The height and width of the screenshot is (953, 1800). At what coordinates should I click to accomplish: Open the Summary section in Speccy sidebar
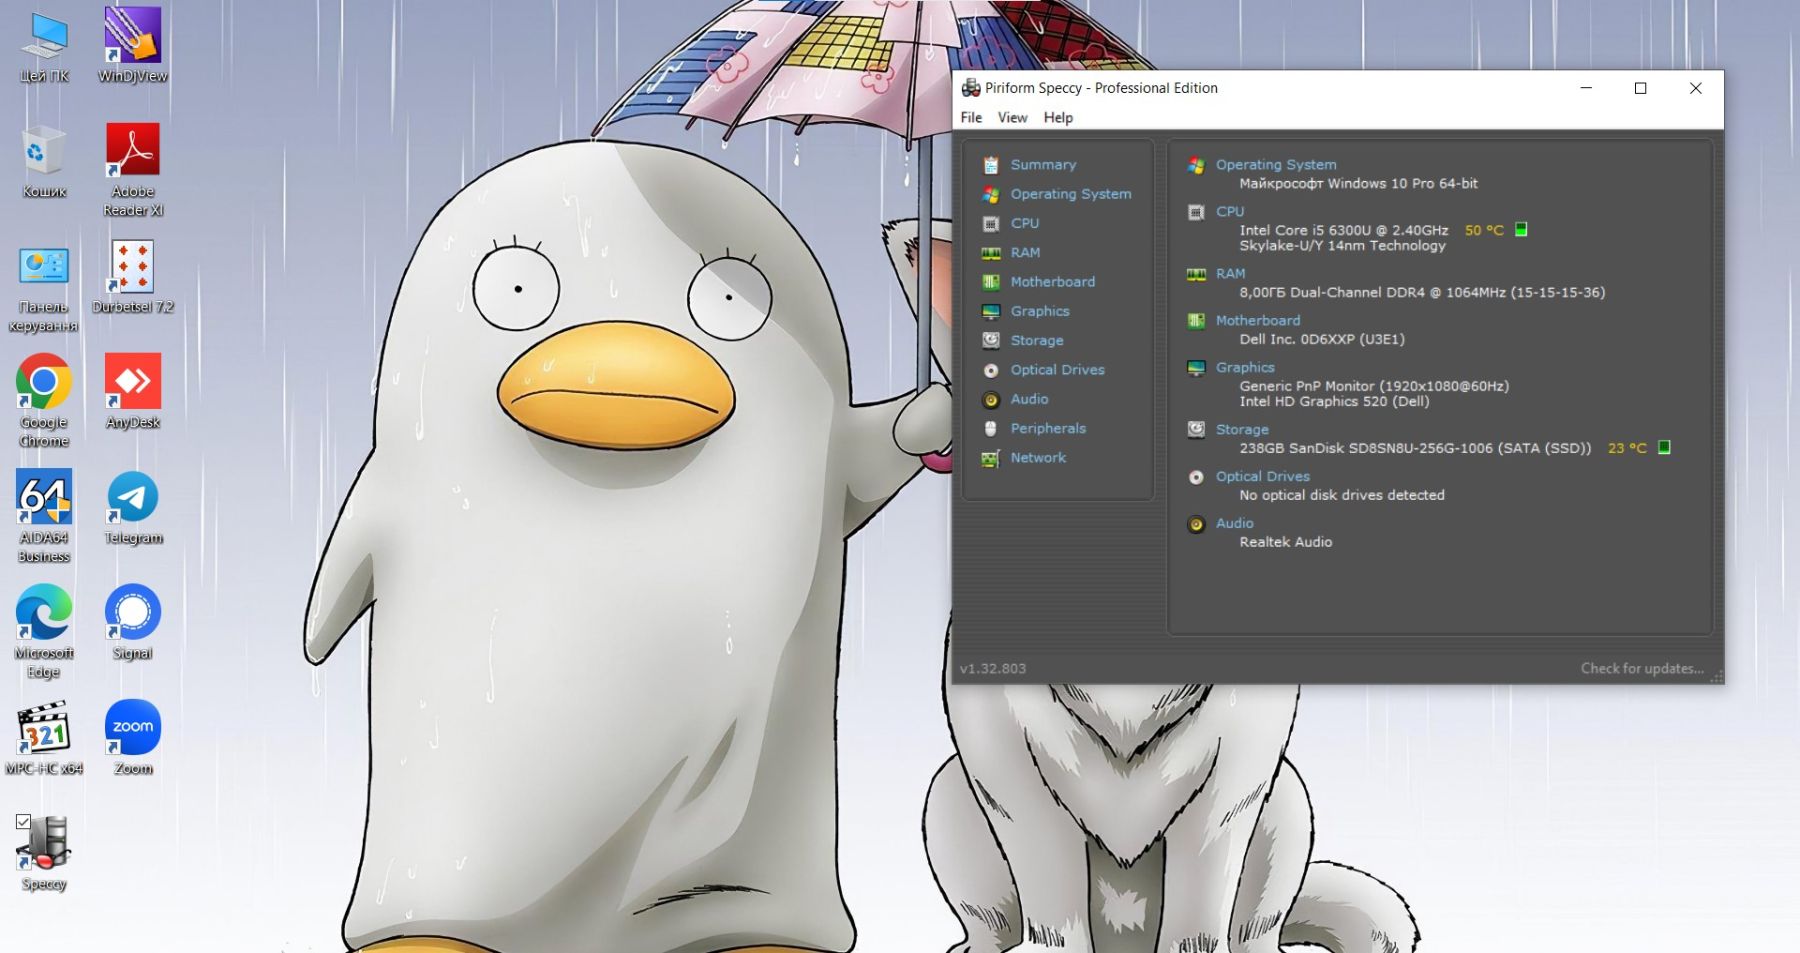point(1043,165)
